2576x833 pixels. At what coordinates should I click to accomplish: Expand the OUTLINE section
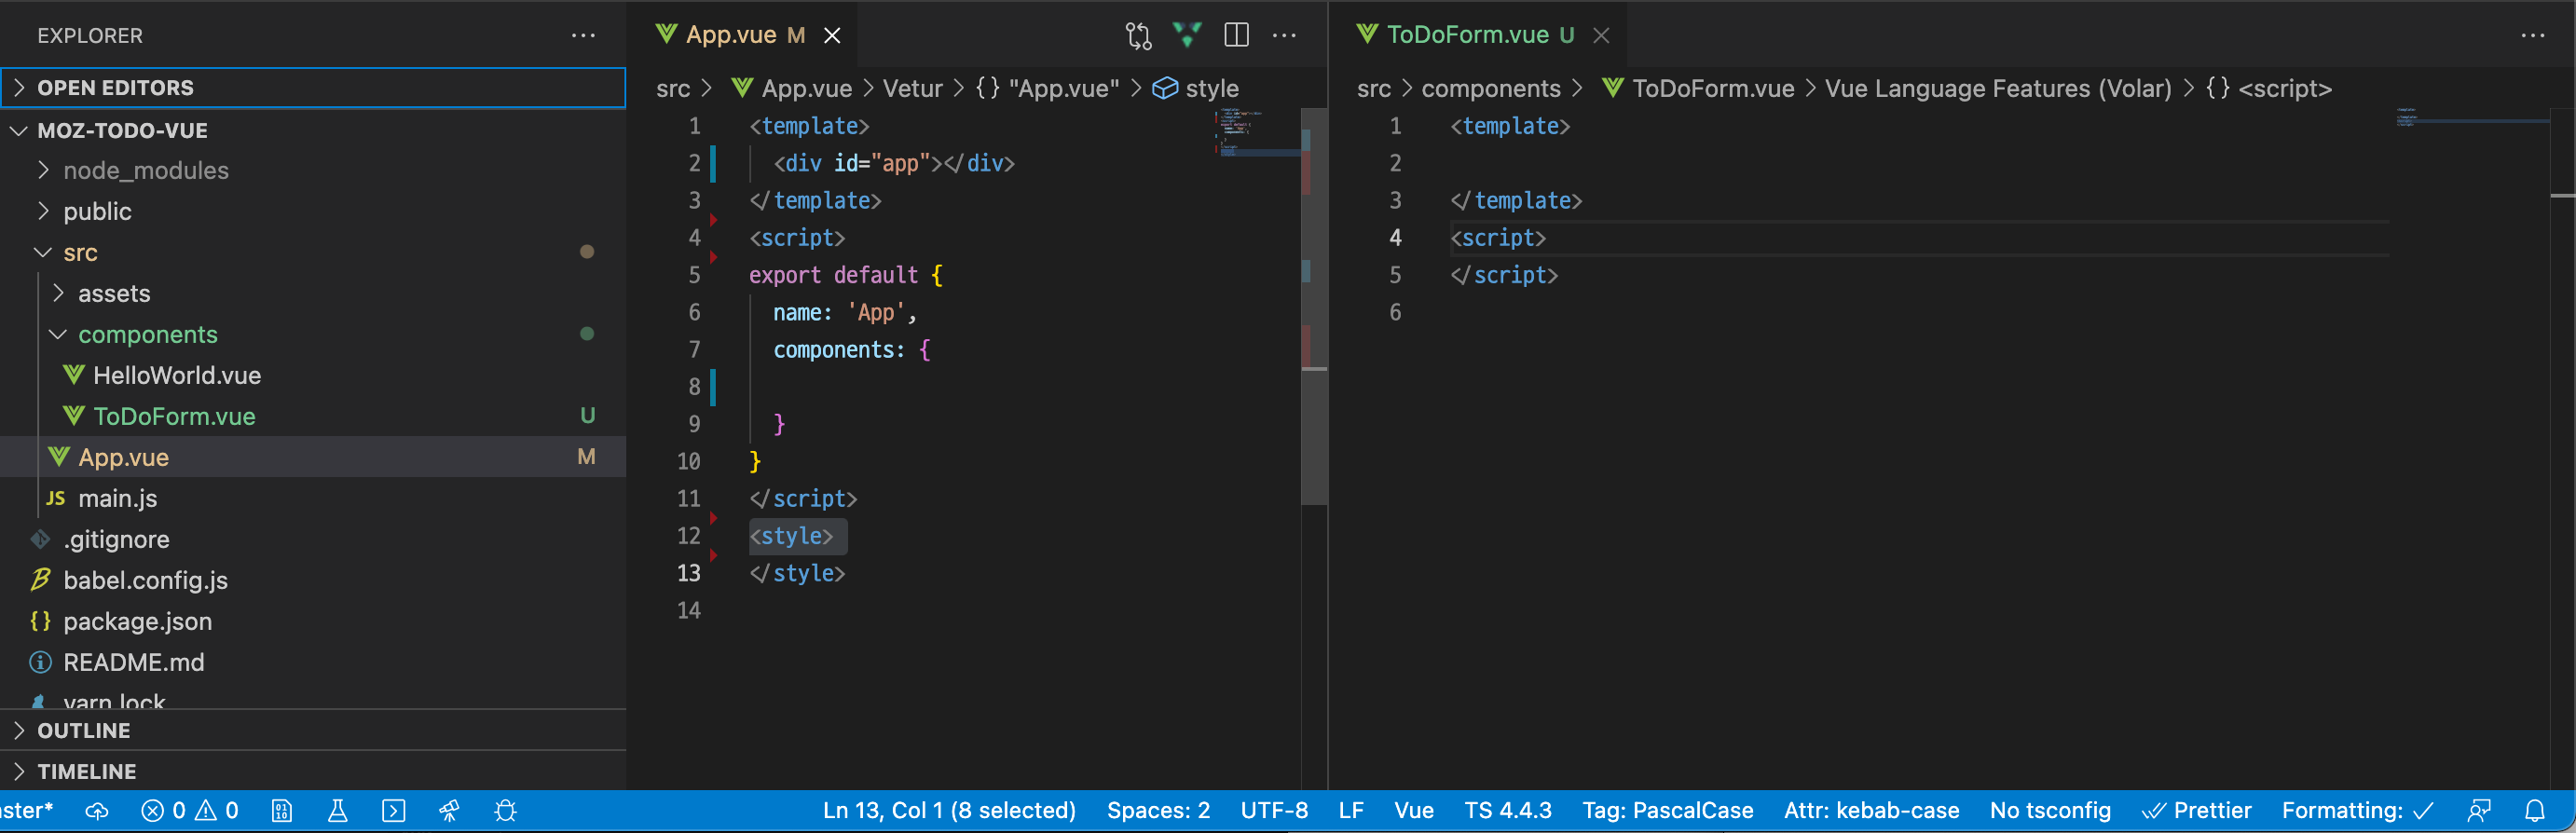point(314,731)
